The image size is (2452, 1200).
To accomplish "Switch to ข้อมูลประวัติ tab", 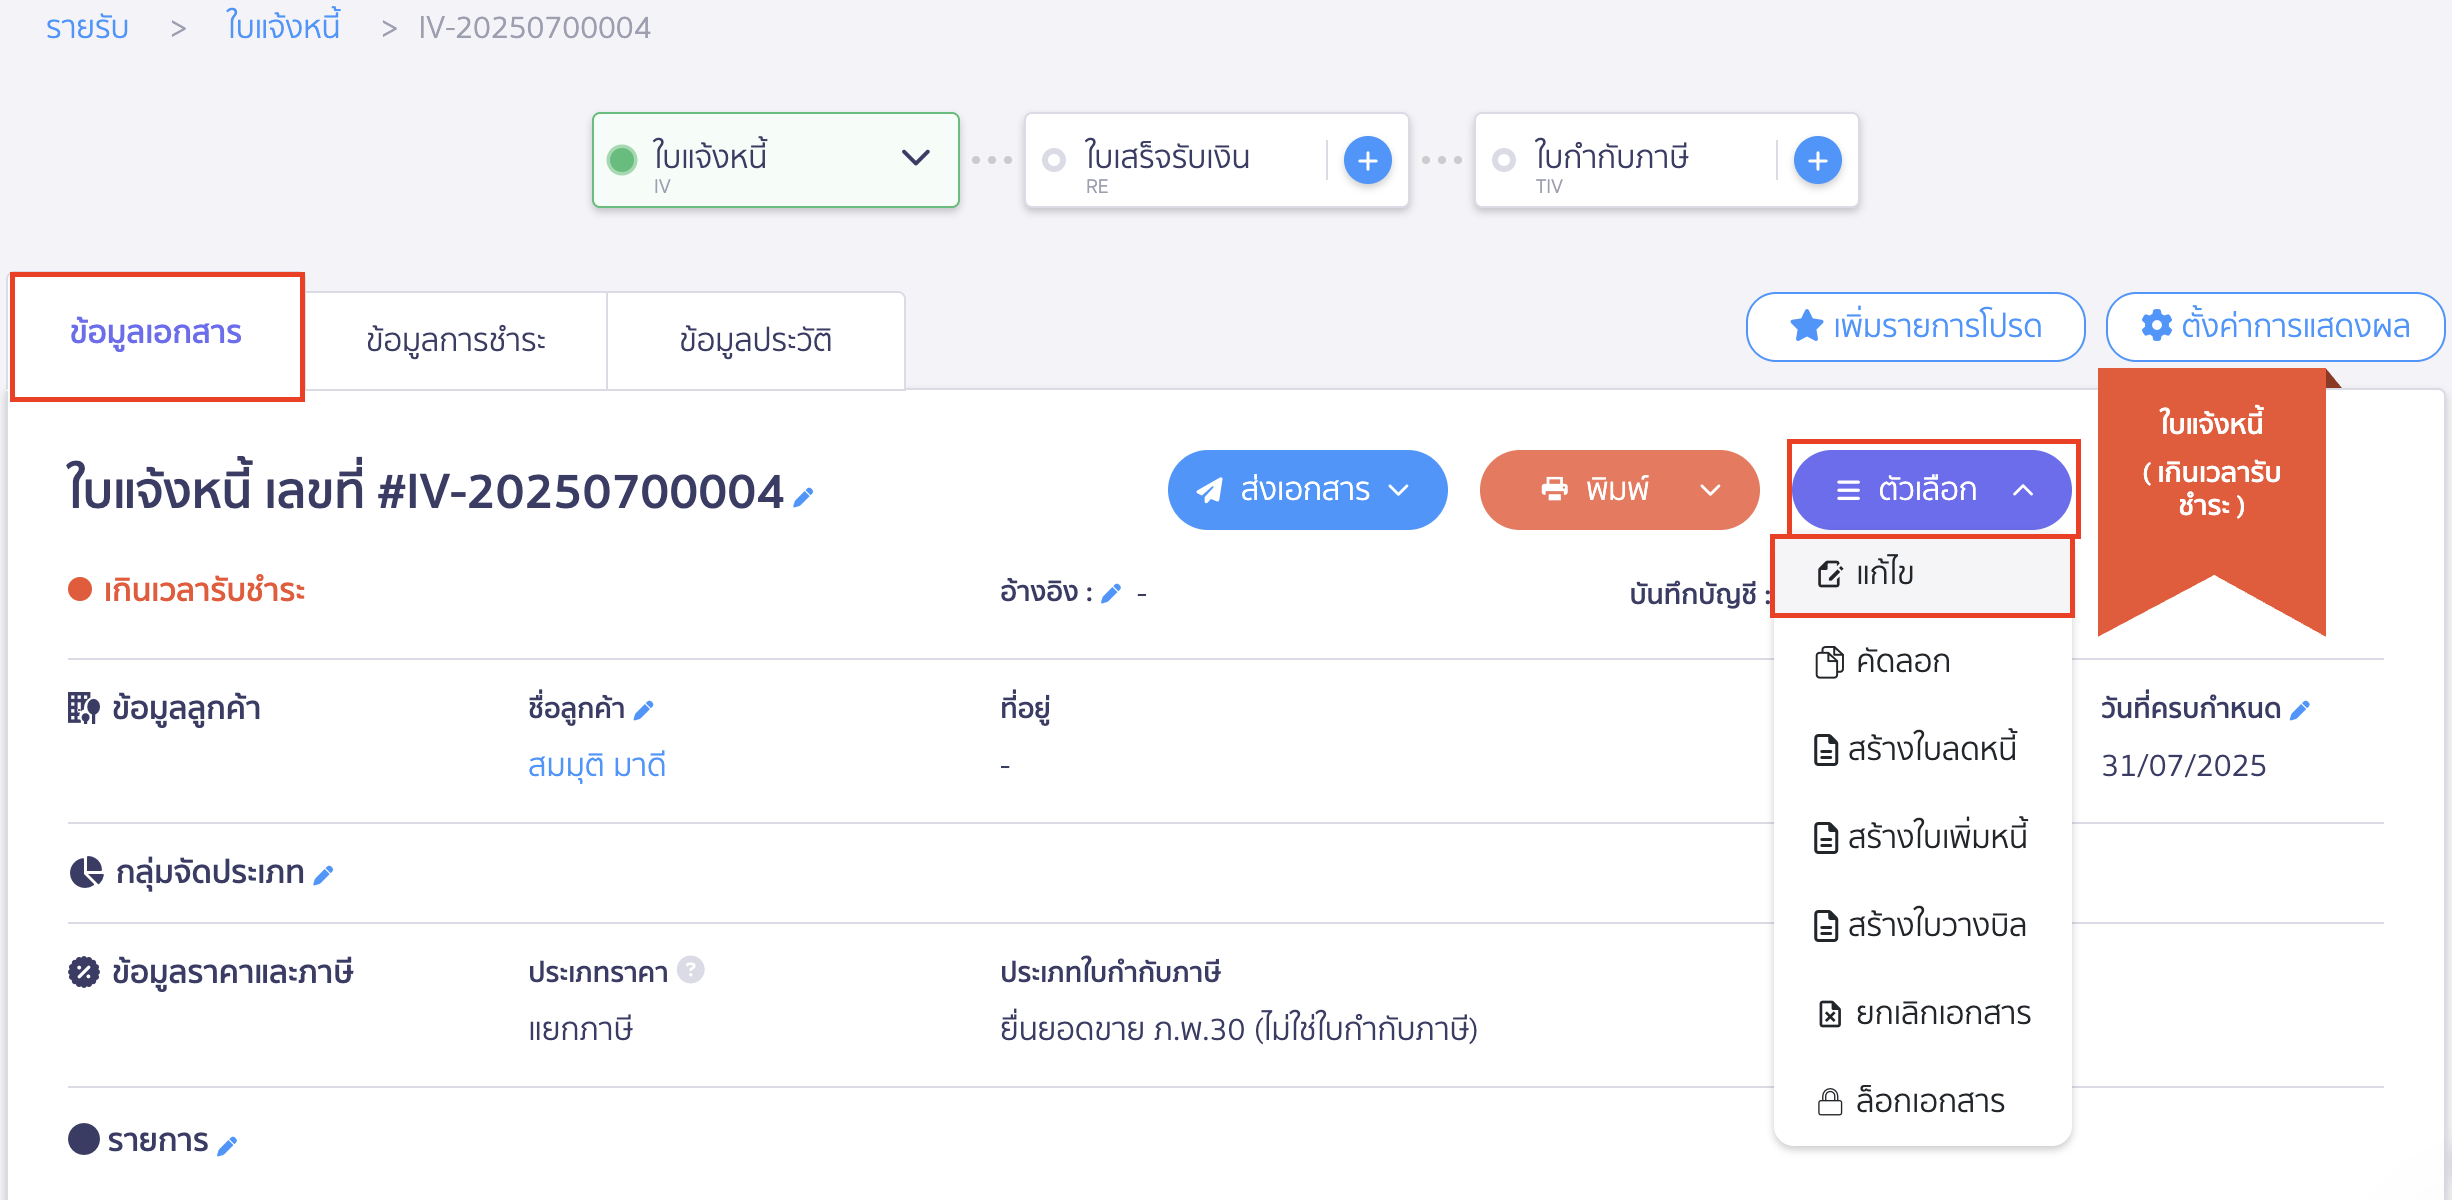I will 756,340.
